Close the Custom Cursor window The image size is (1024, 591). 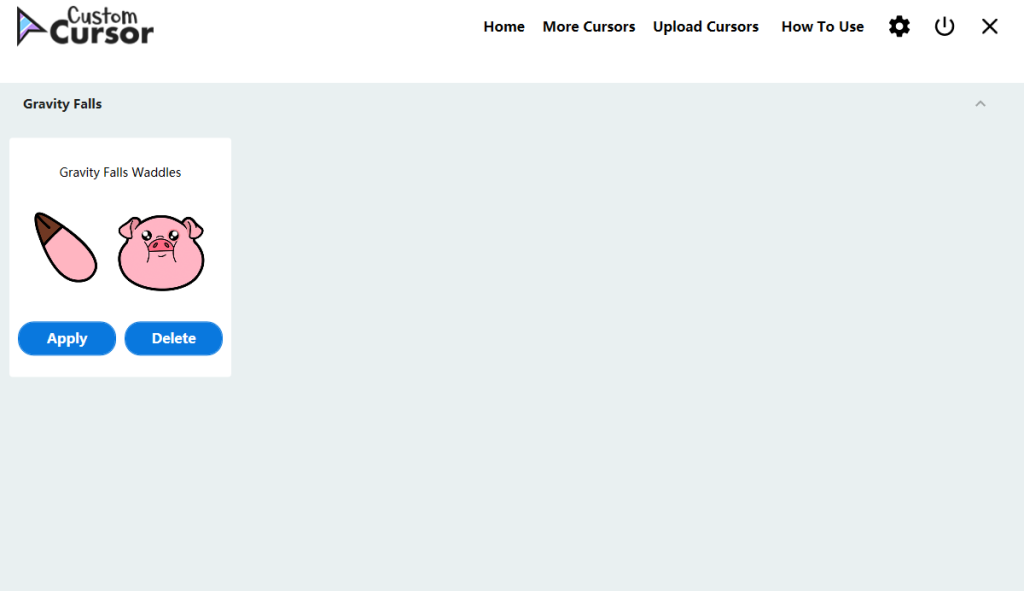coord(990,26)
